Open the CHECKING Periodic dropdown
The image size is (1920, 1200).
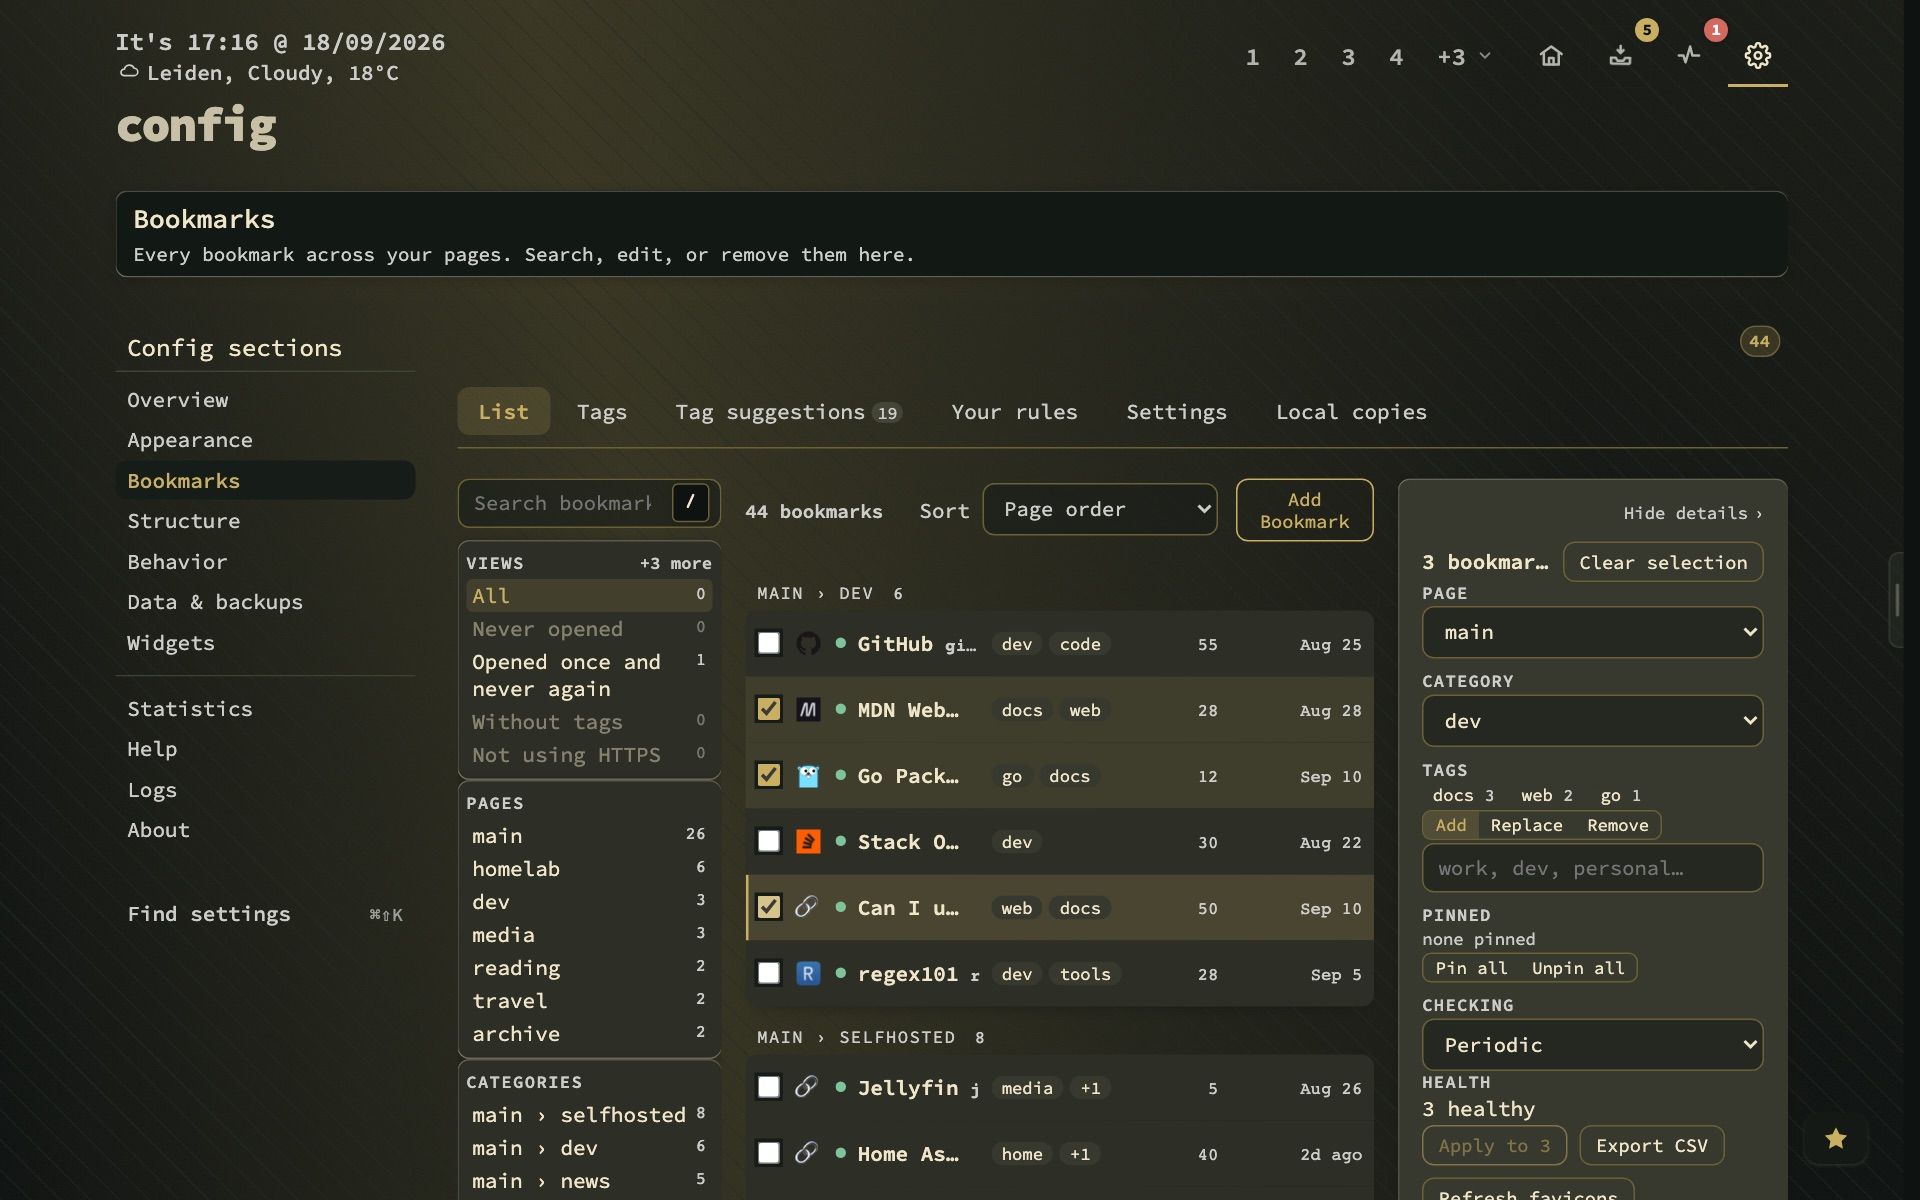click(x=1592, y=1045)
